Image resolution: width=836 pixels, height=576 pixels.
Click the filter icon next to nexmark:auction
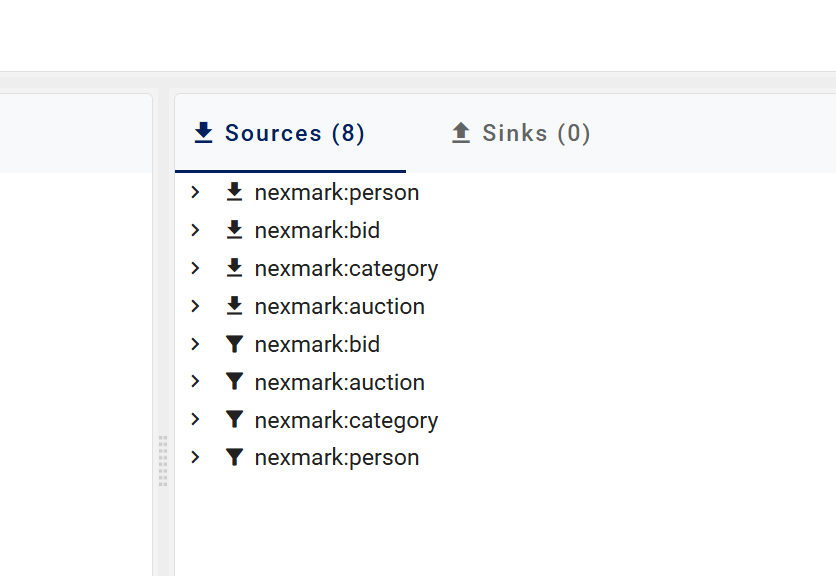tap(235, 382)
